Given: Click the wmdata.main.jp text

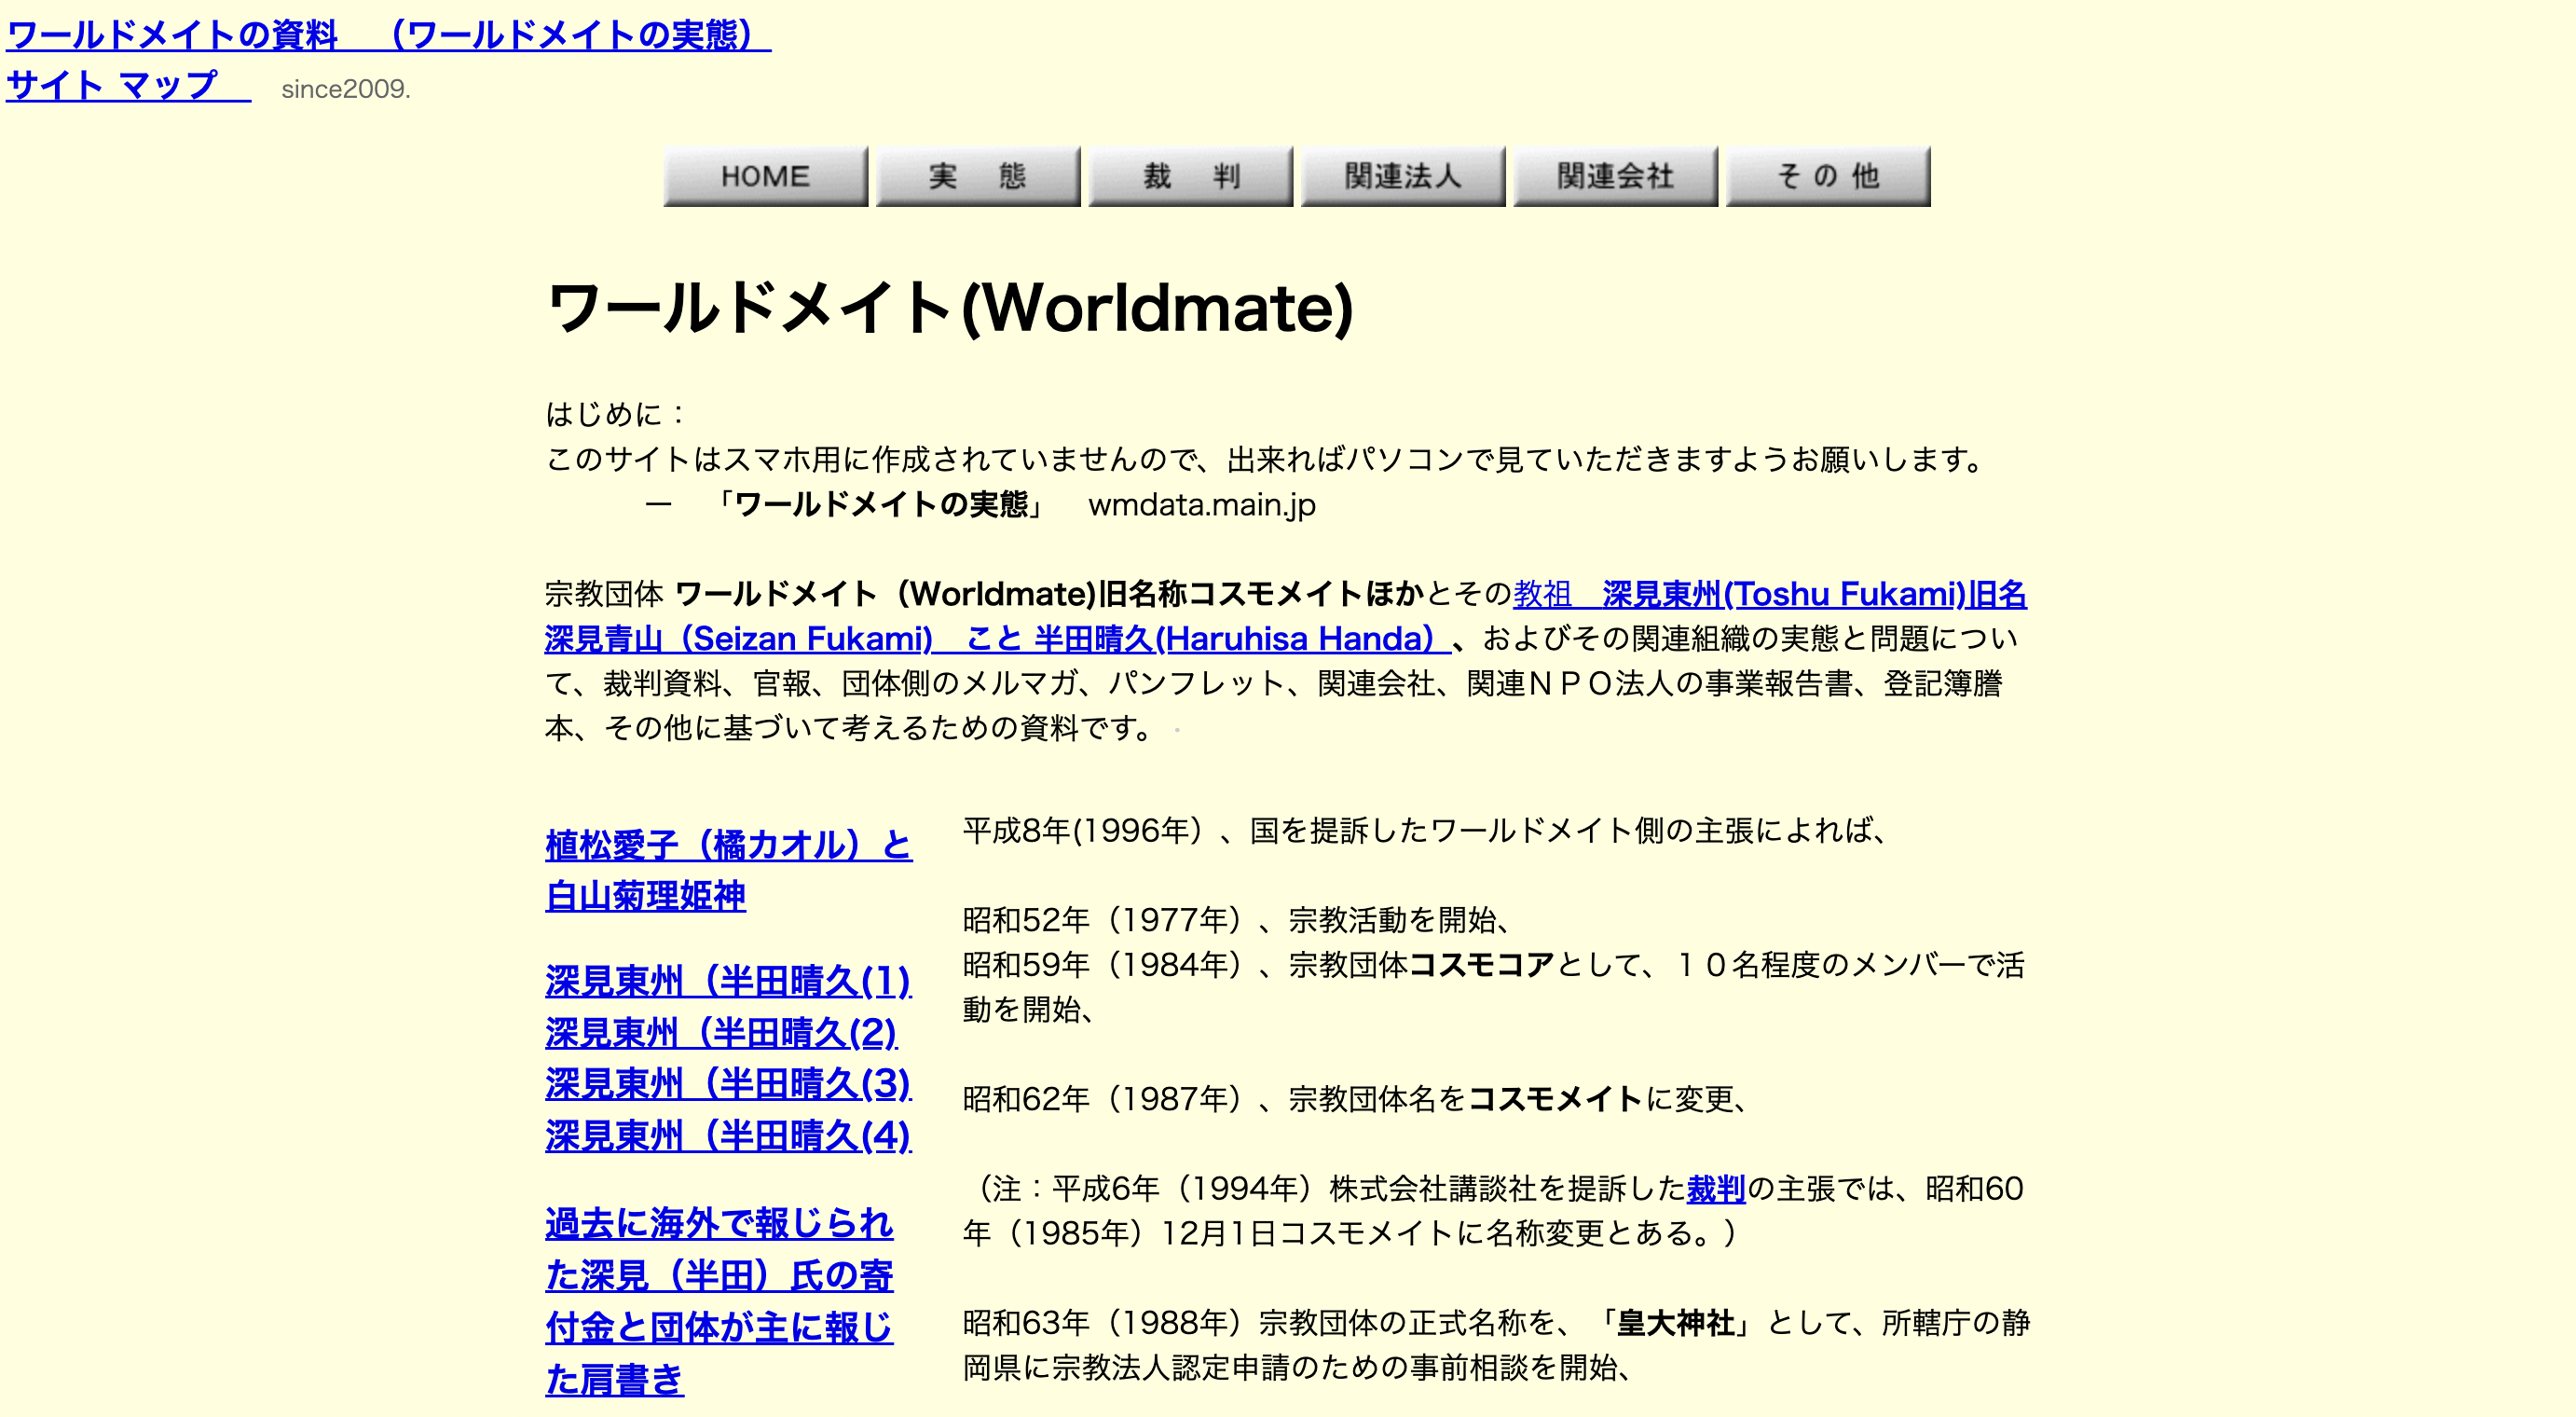Looking at the screenshot, I should click(x=1202, y=505).
